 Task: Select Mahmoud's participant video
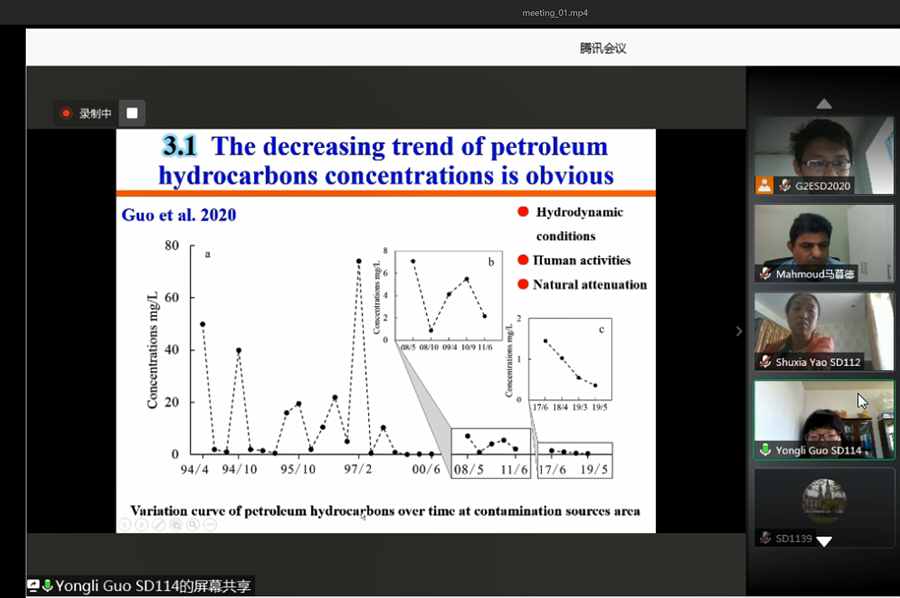(824, 243)
